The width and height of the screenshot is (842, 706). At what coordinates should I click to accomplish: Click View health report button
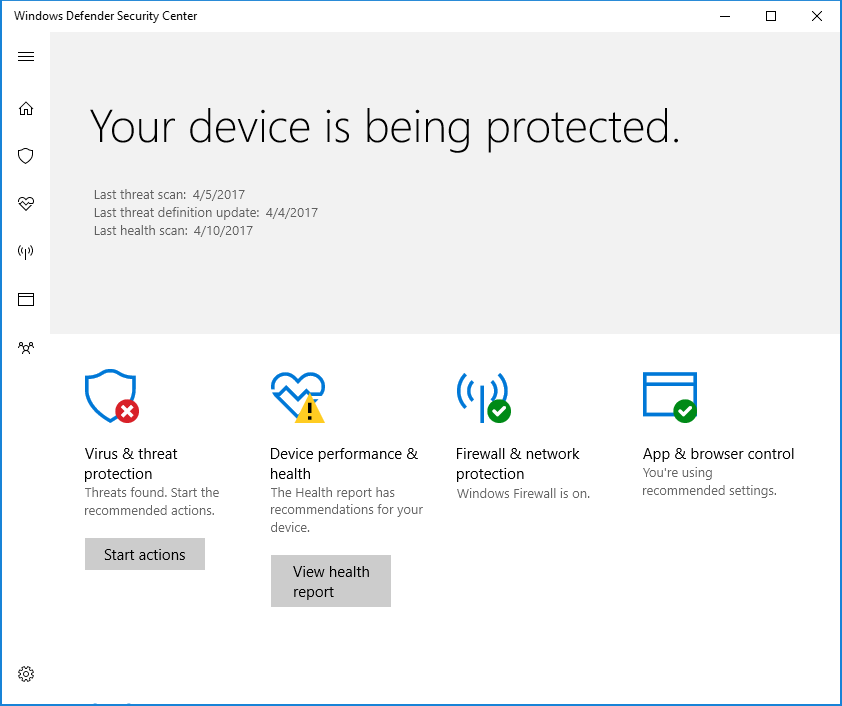click(331, 581)
